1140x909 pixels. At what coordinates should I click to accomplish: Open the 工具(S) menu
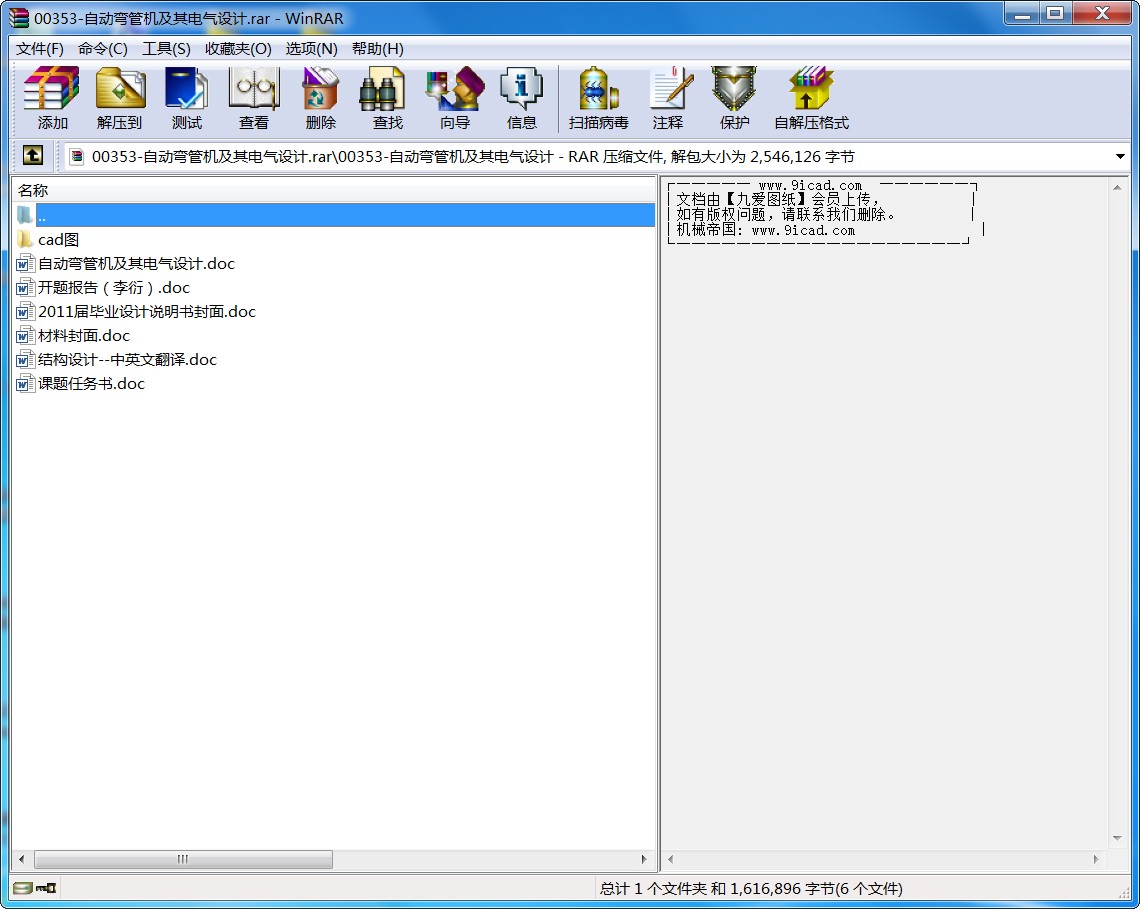pos(166,49)
